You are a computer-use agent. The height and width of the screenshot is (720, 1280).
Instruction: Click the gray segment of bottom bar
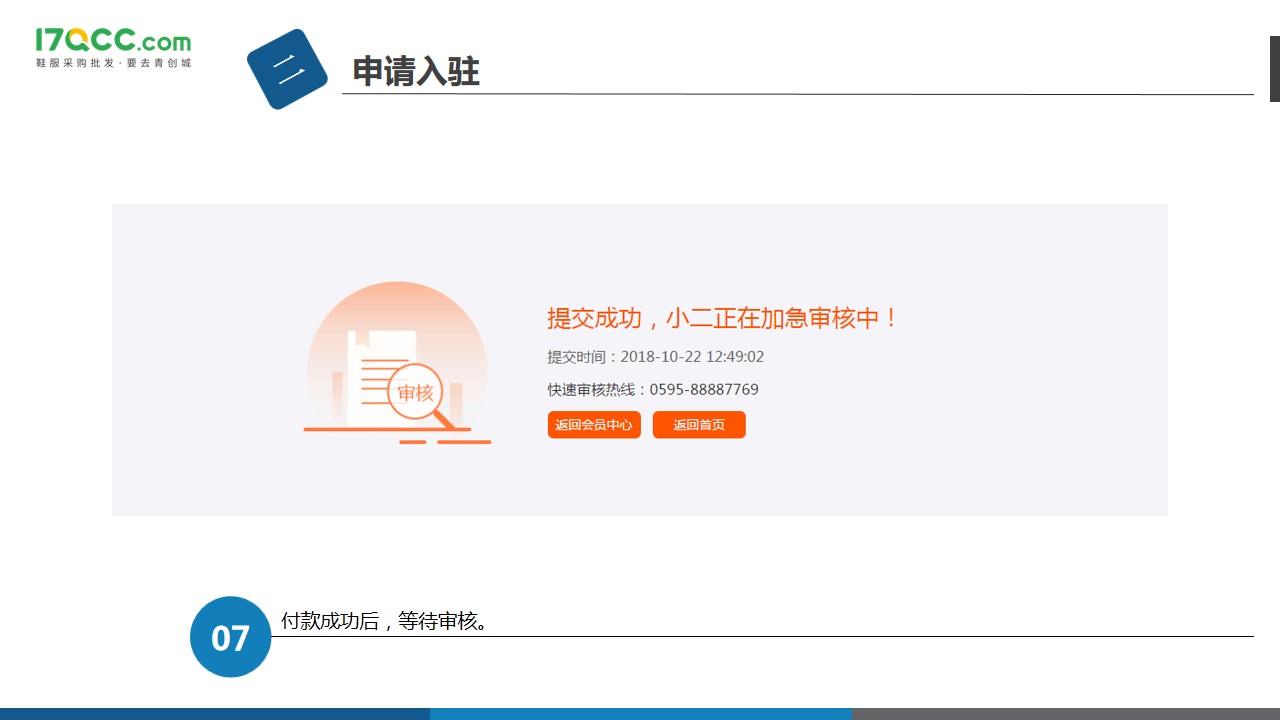(1065, 714)
